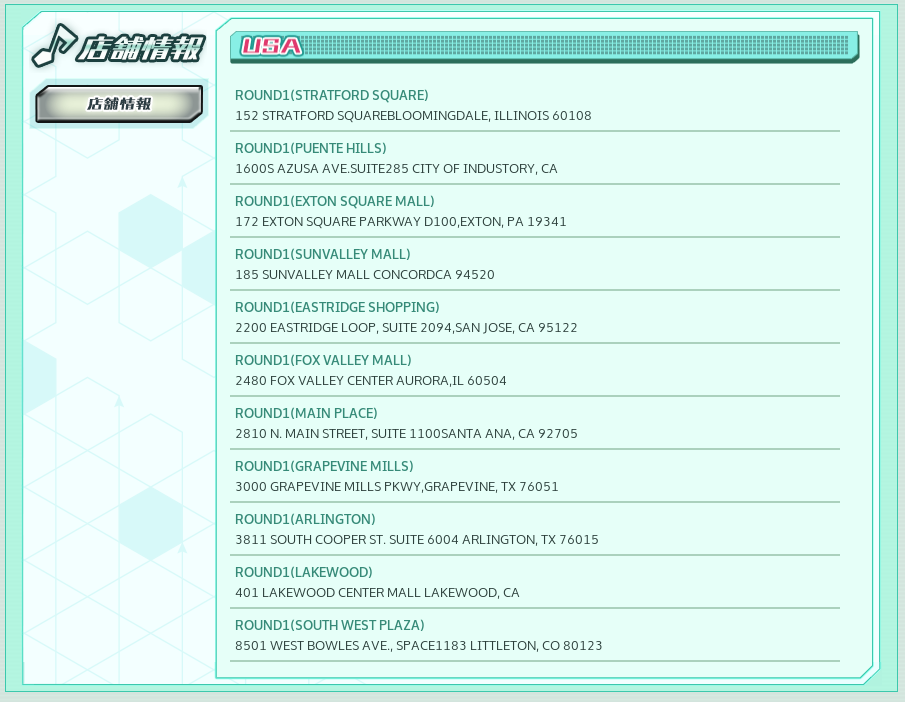Screen dimensions: 905x702
Task: Click the large 店舗情報 page title
Action: [x=141, y=48]
